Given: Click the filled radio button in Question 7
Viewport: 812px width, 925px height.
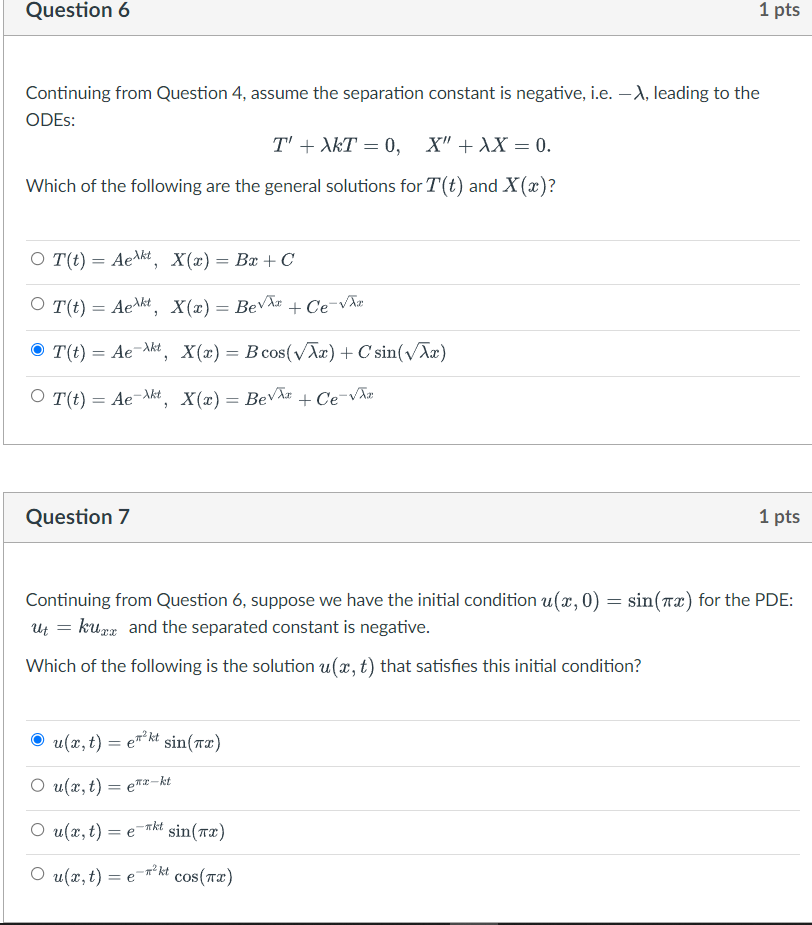Looking at the screenshot, I should click(36, 740).
